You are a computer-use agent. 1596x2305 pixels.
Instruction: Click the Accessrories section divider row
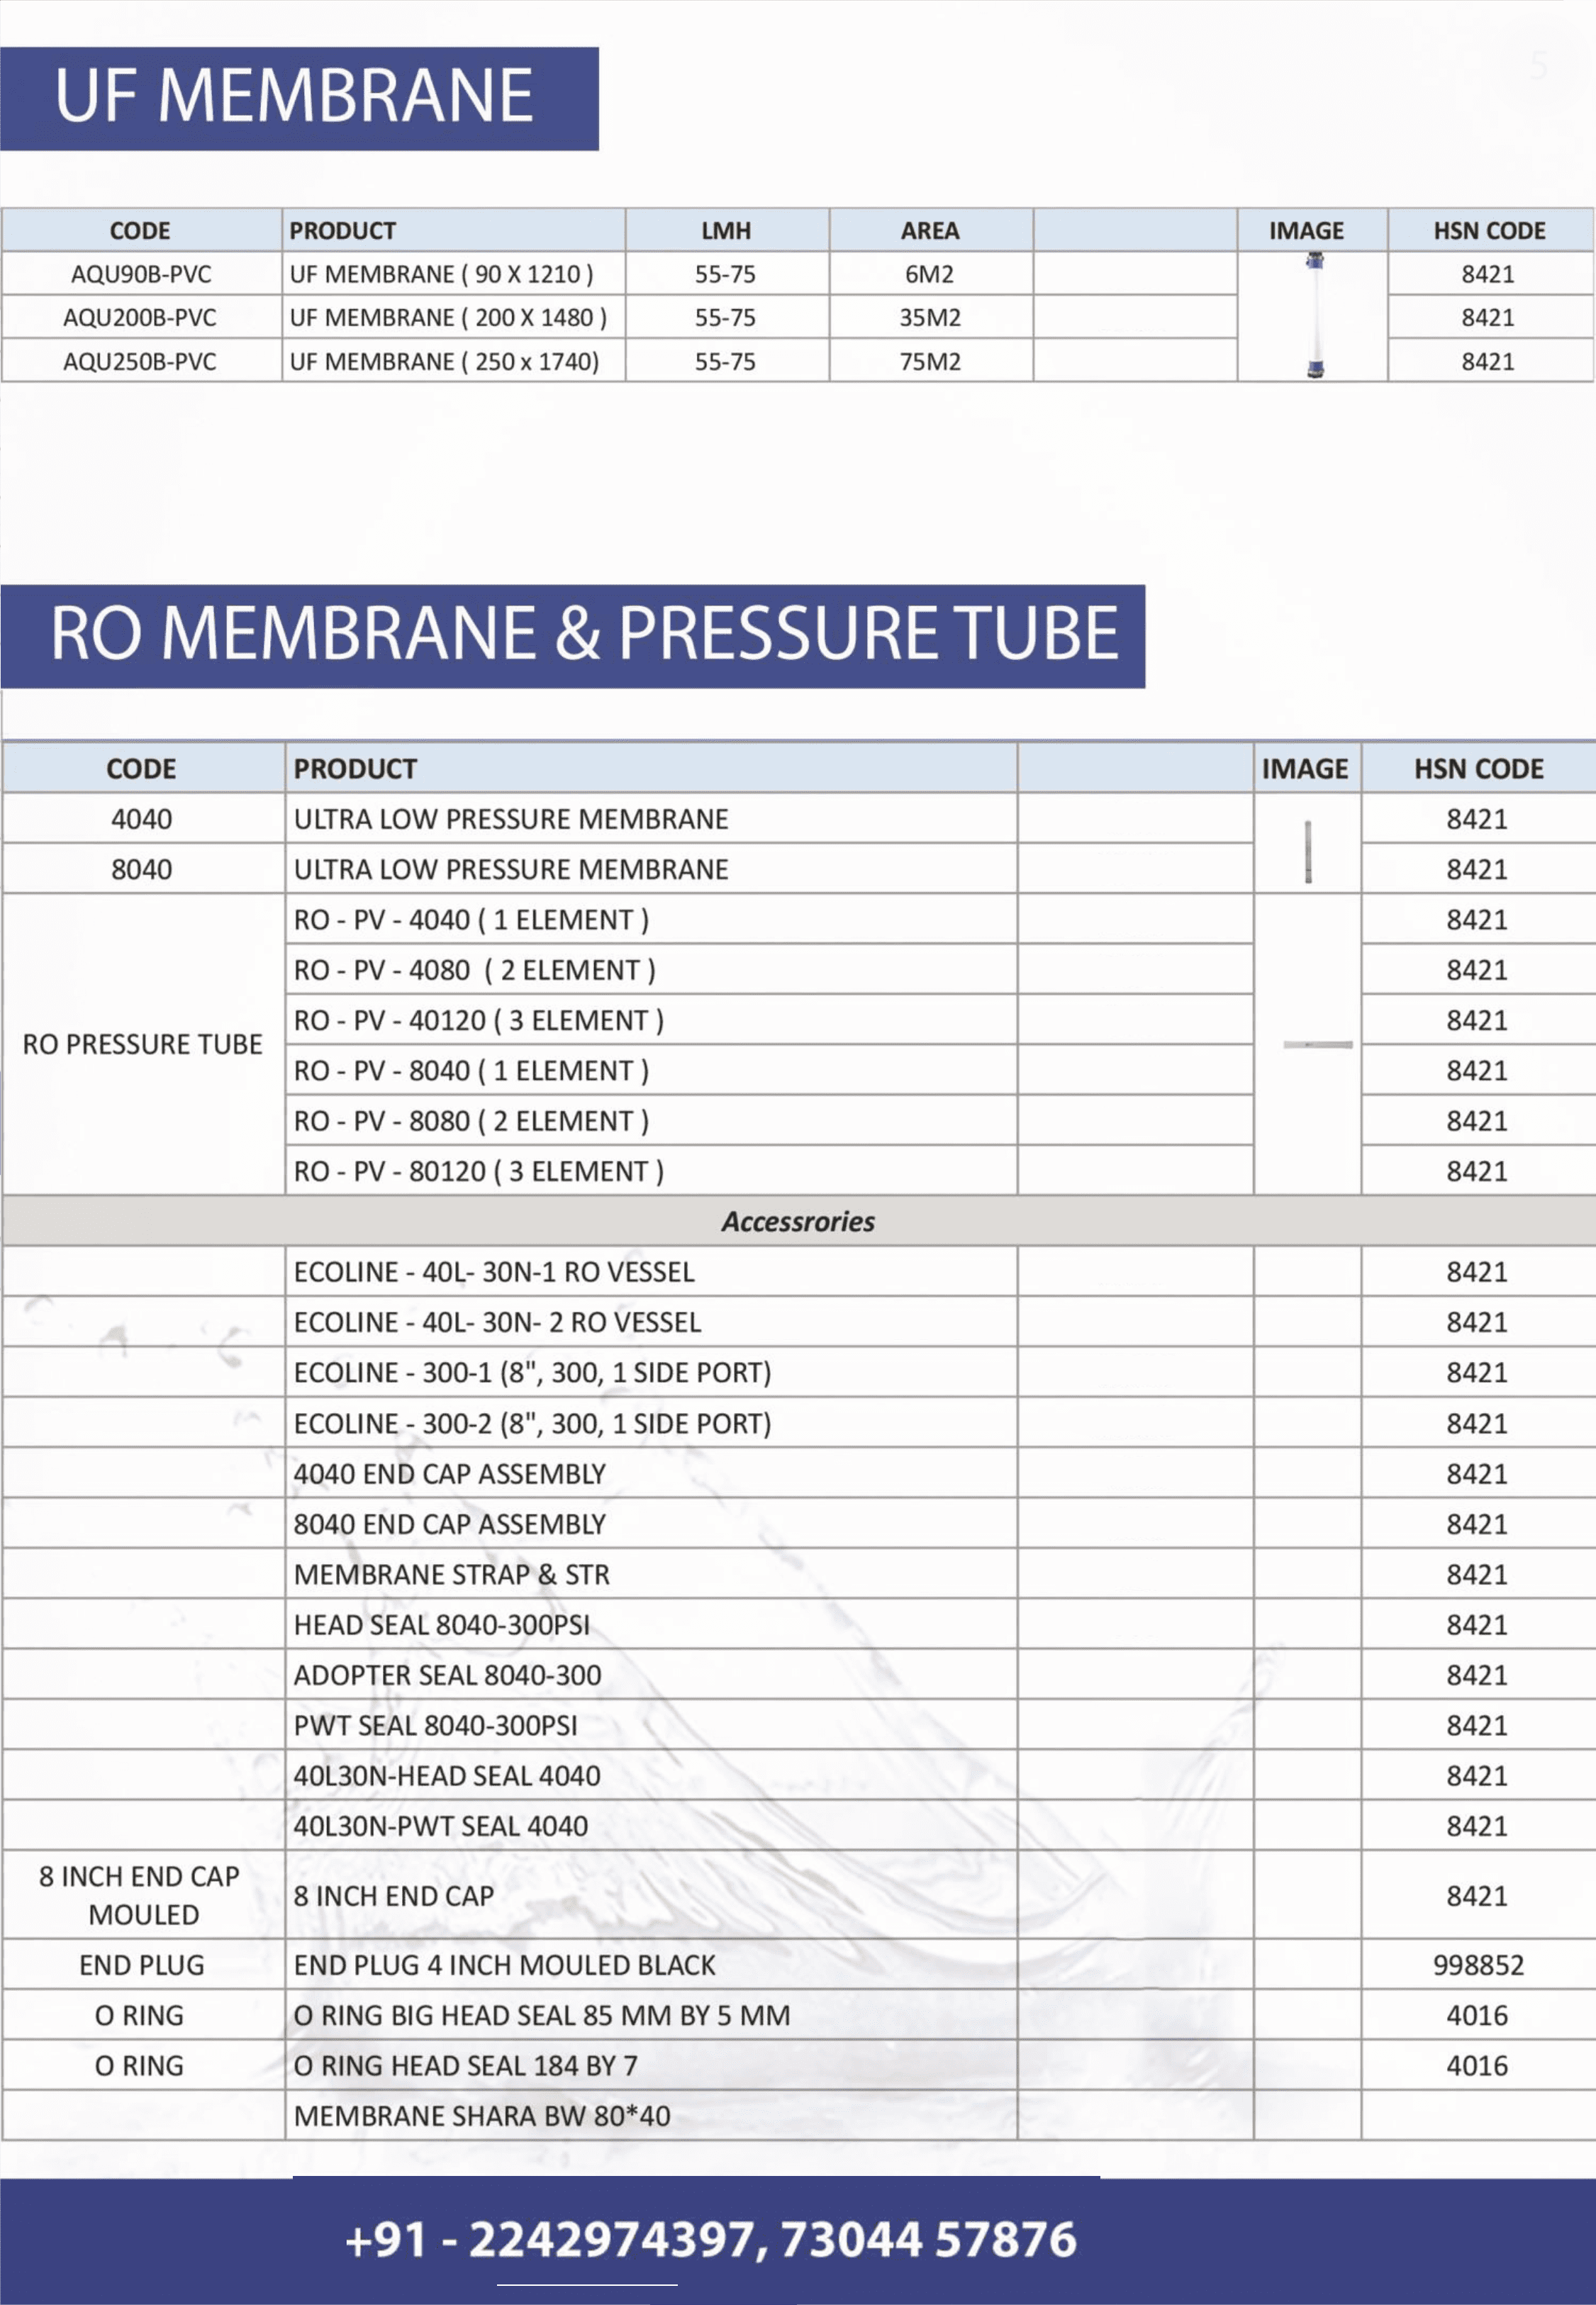point(797,1221)
